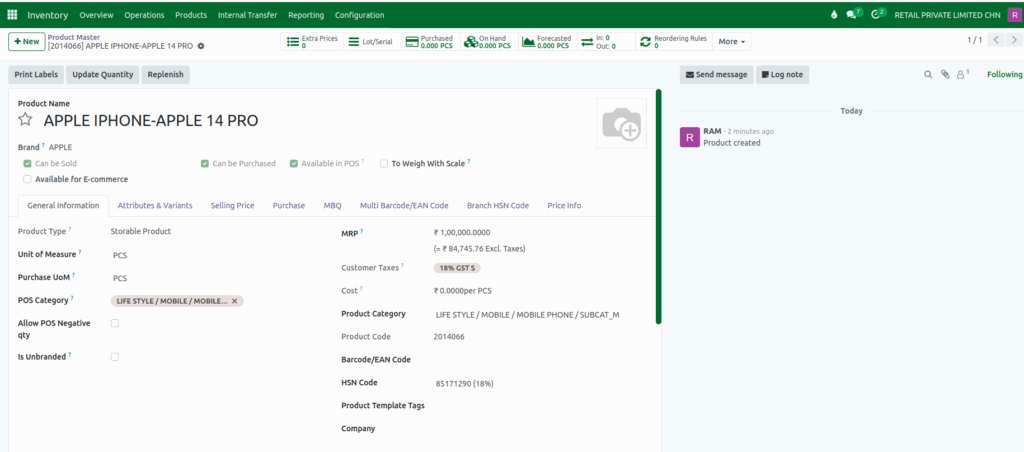Viewport: 1024px width, 452px height.
Task: Go to previous record arrow
Action: point(996,40)
